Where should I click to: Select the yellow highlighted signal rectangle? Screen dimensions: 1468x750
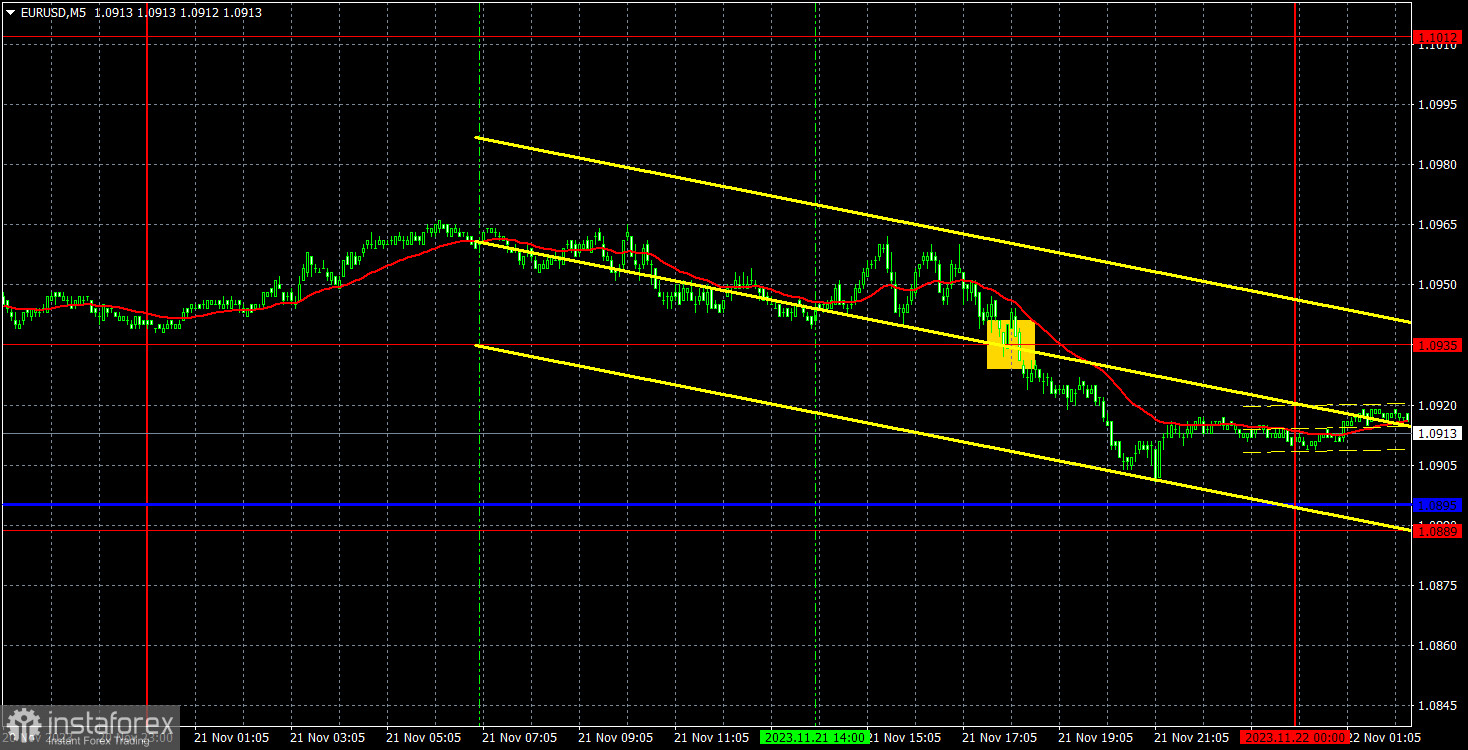pyautogui.click(x=1010, y=344)
